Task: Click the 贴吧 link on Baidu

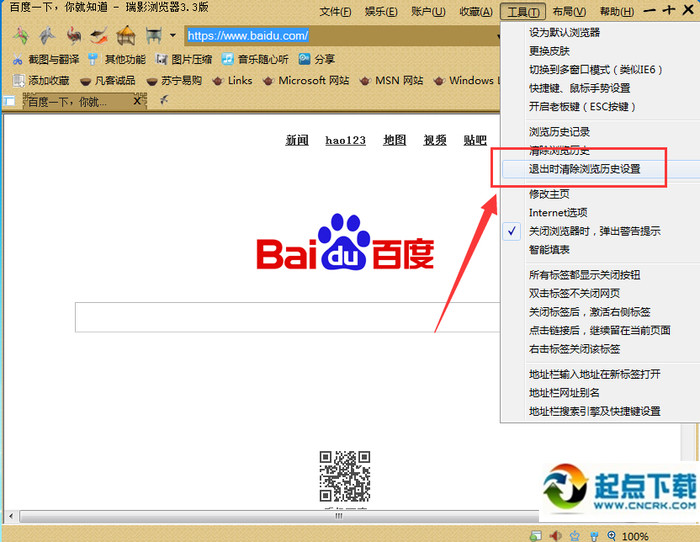Action: [x=475, y=140]
